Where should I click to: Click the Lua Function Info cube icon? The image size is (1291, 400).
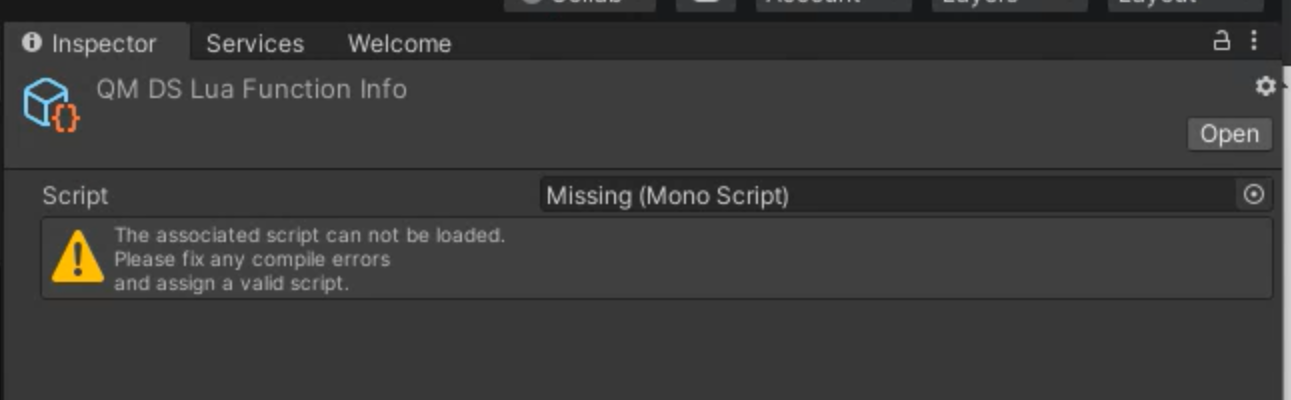(x=50, y=104)
